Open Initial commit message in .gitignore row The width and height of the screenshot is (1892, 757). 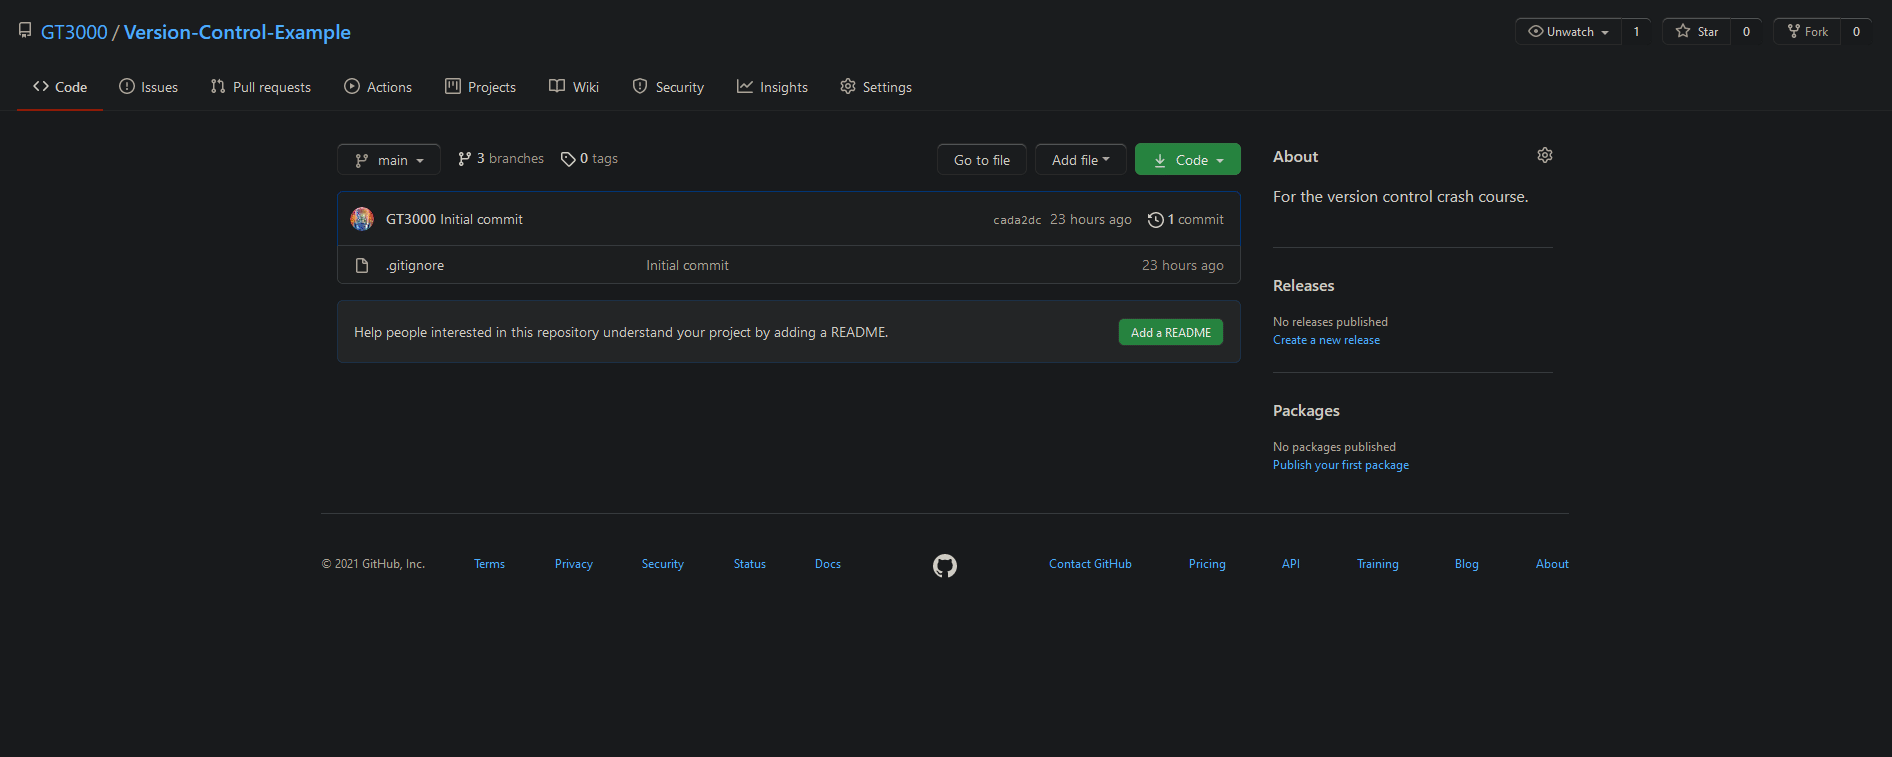point(687,266)
